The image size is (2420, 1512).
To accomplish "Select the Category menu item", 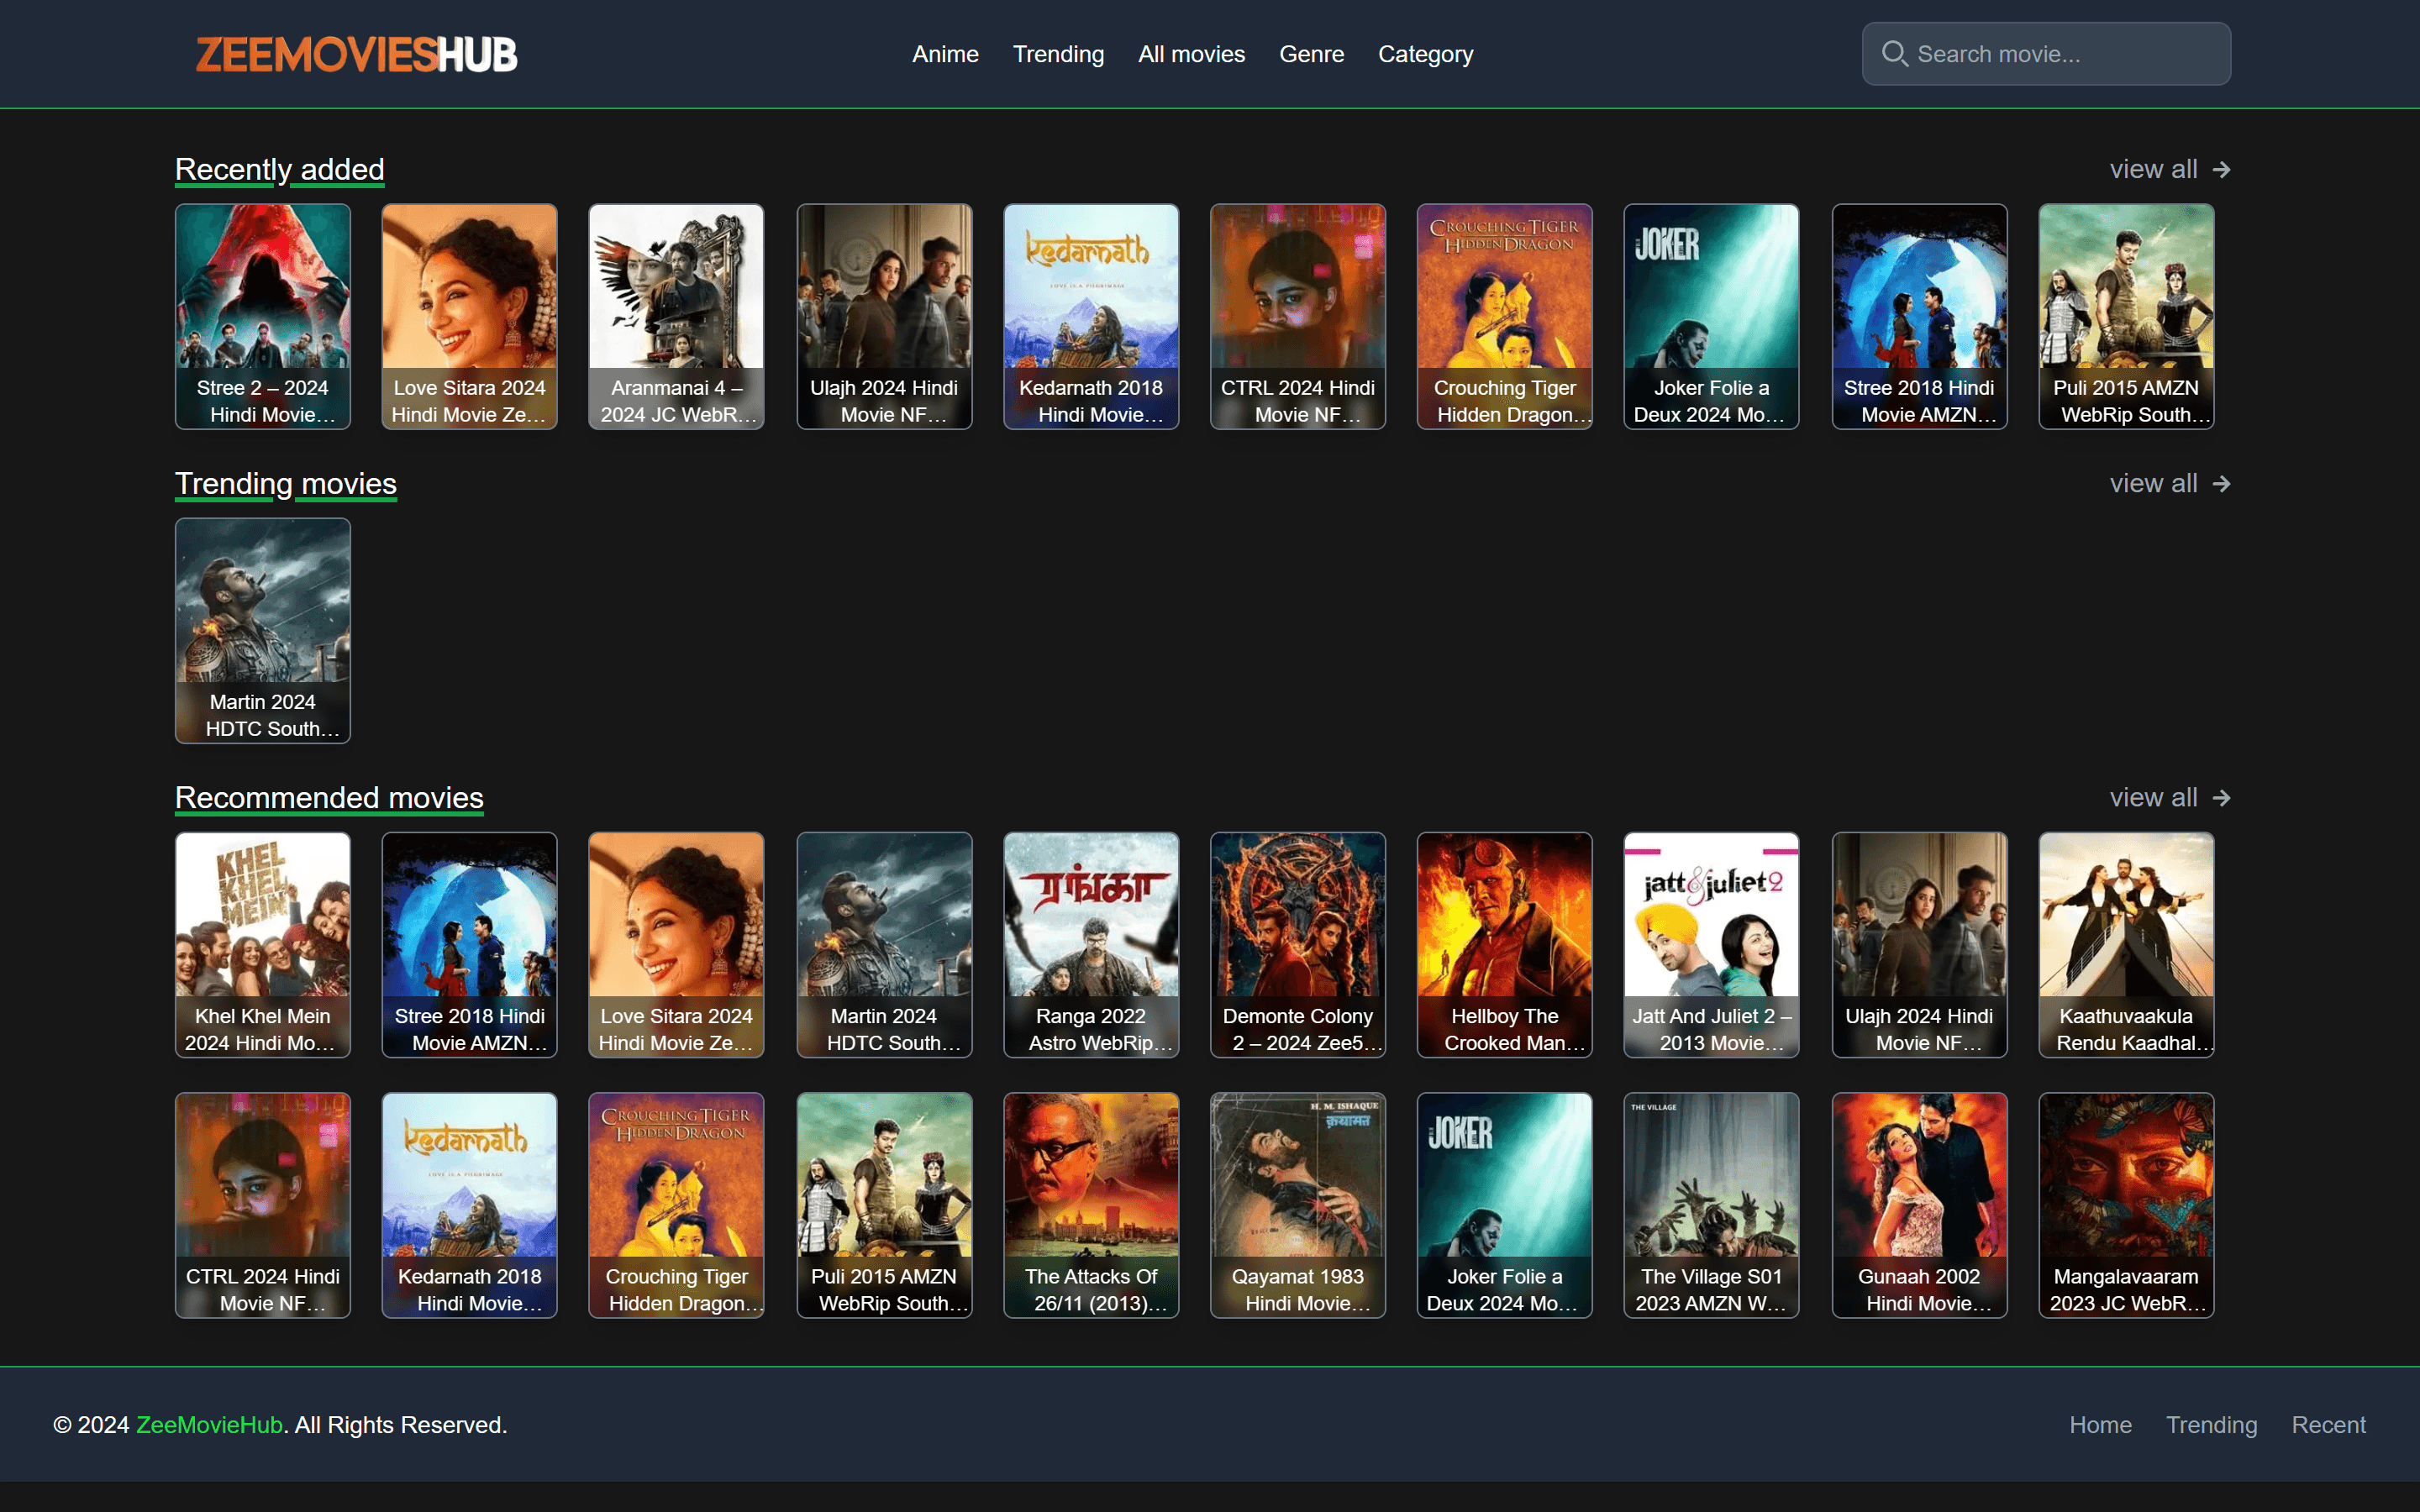I will point(1425,54).
